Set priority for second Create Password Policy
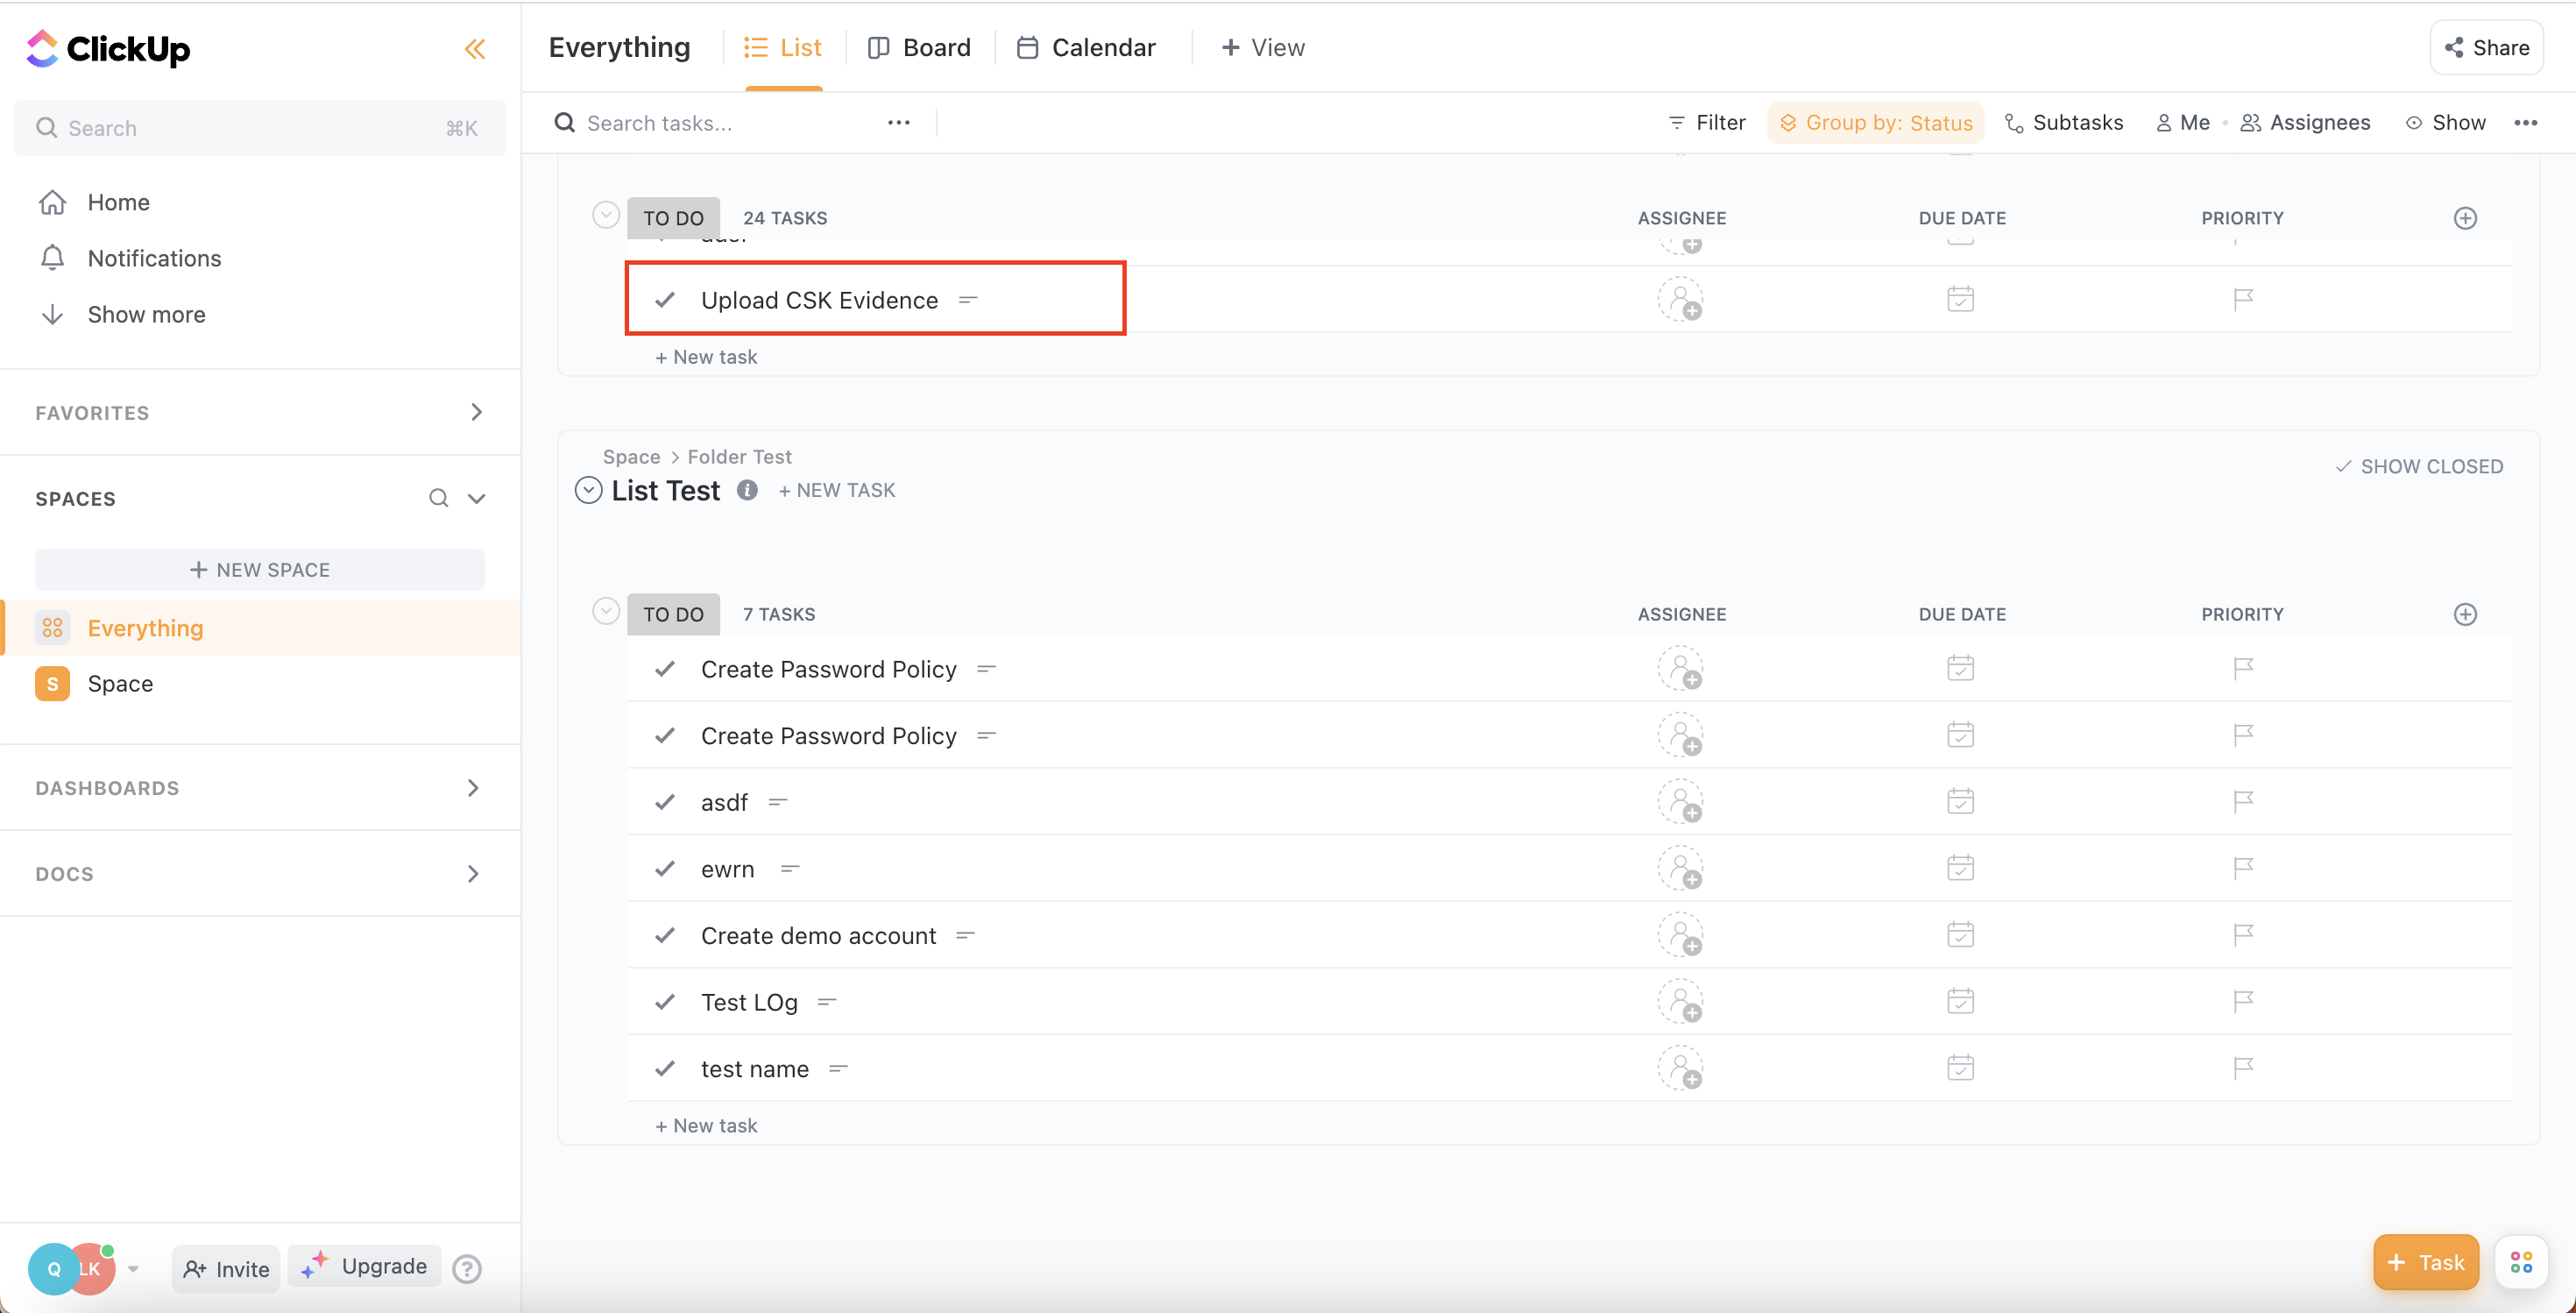This screenshot has height=1313, width=2576. pyautogui.click(x=2243, y=735)
